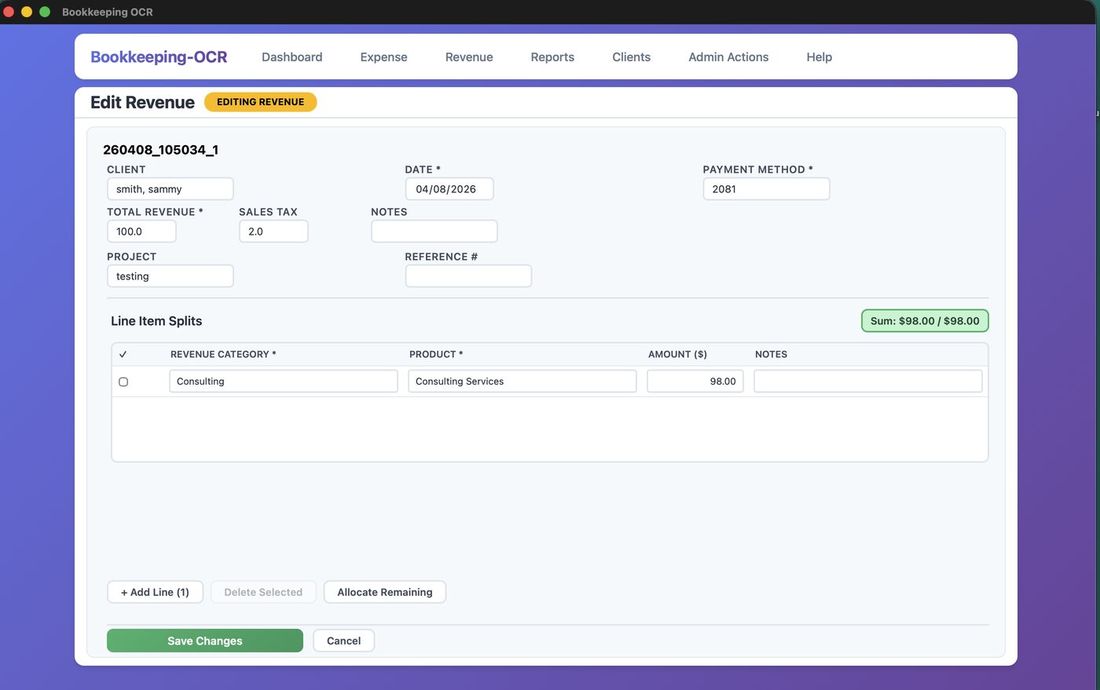The image size is (1100, 690).
Task: Select the Client field containing smith, sammy
Action: point(170,188)
